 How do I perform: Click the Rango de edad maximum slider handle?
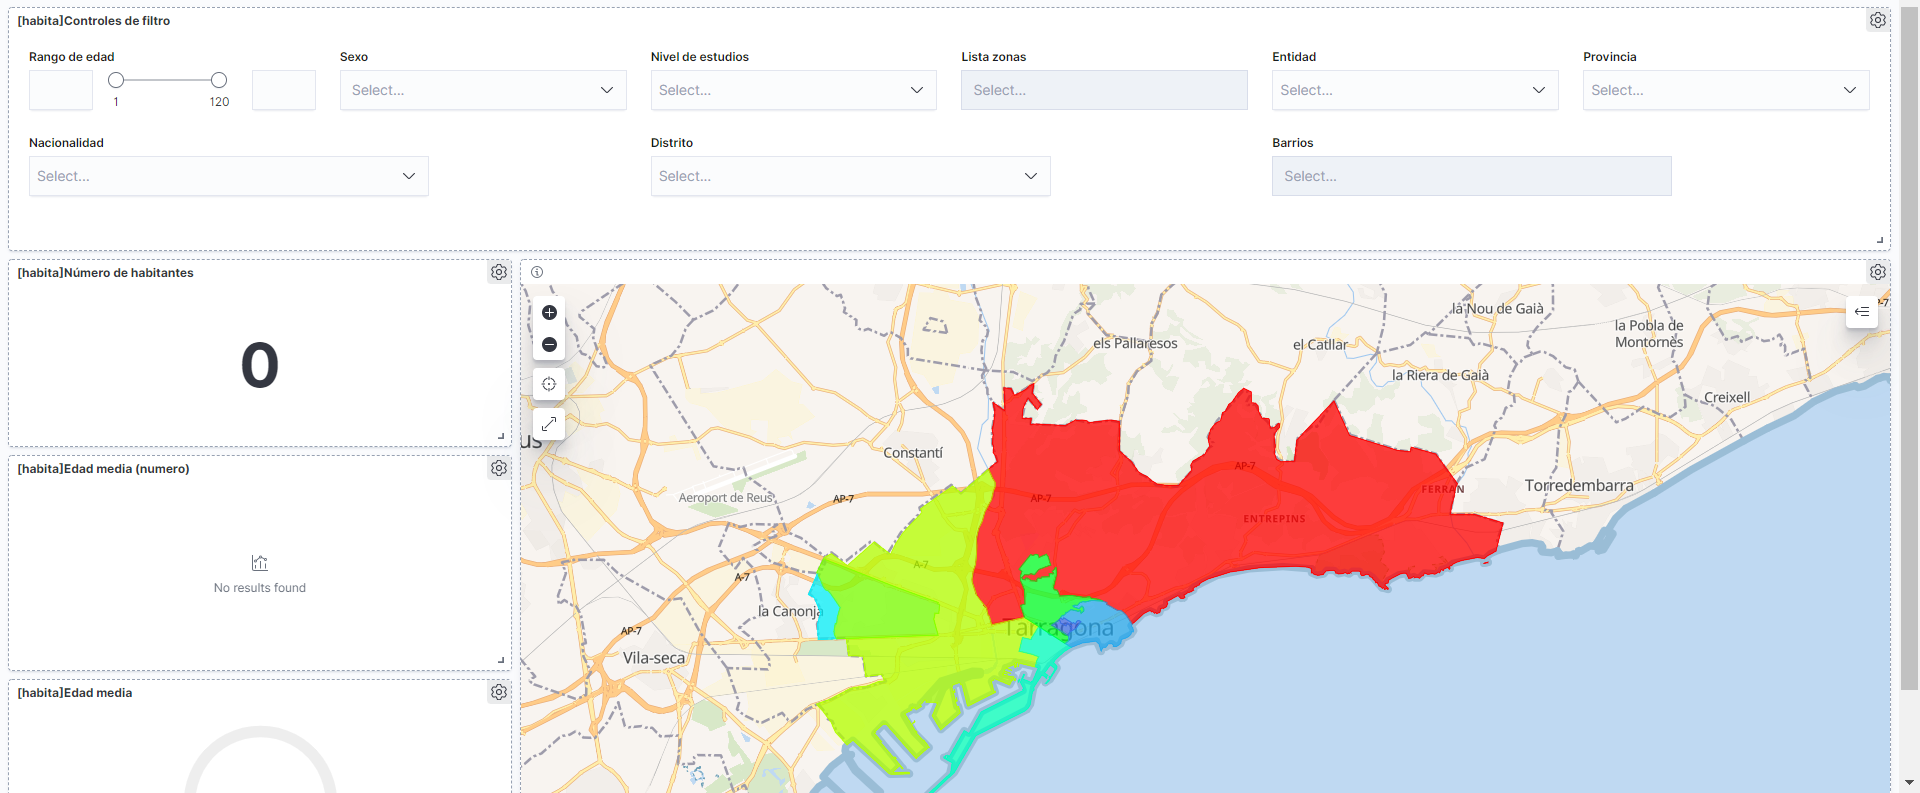tap(219, 80)
